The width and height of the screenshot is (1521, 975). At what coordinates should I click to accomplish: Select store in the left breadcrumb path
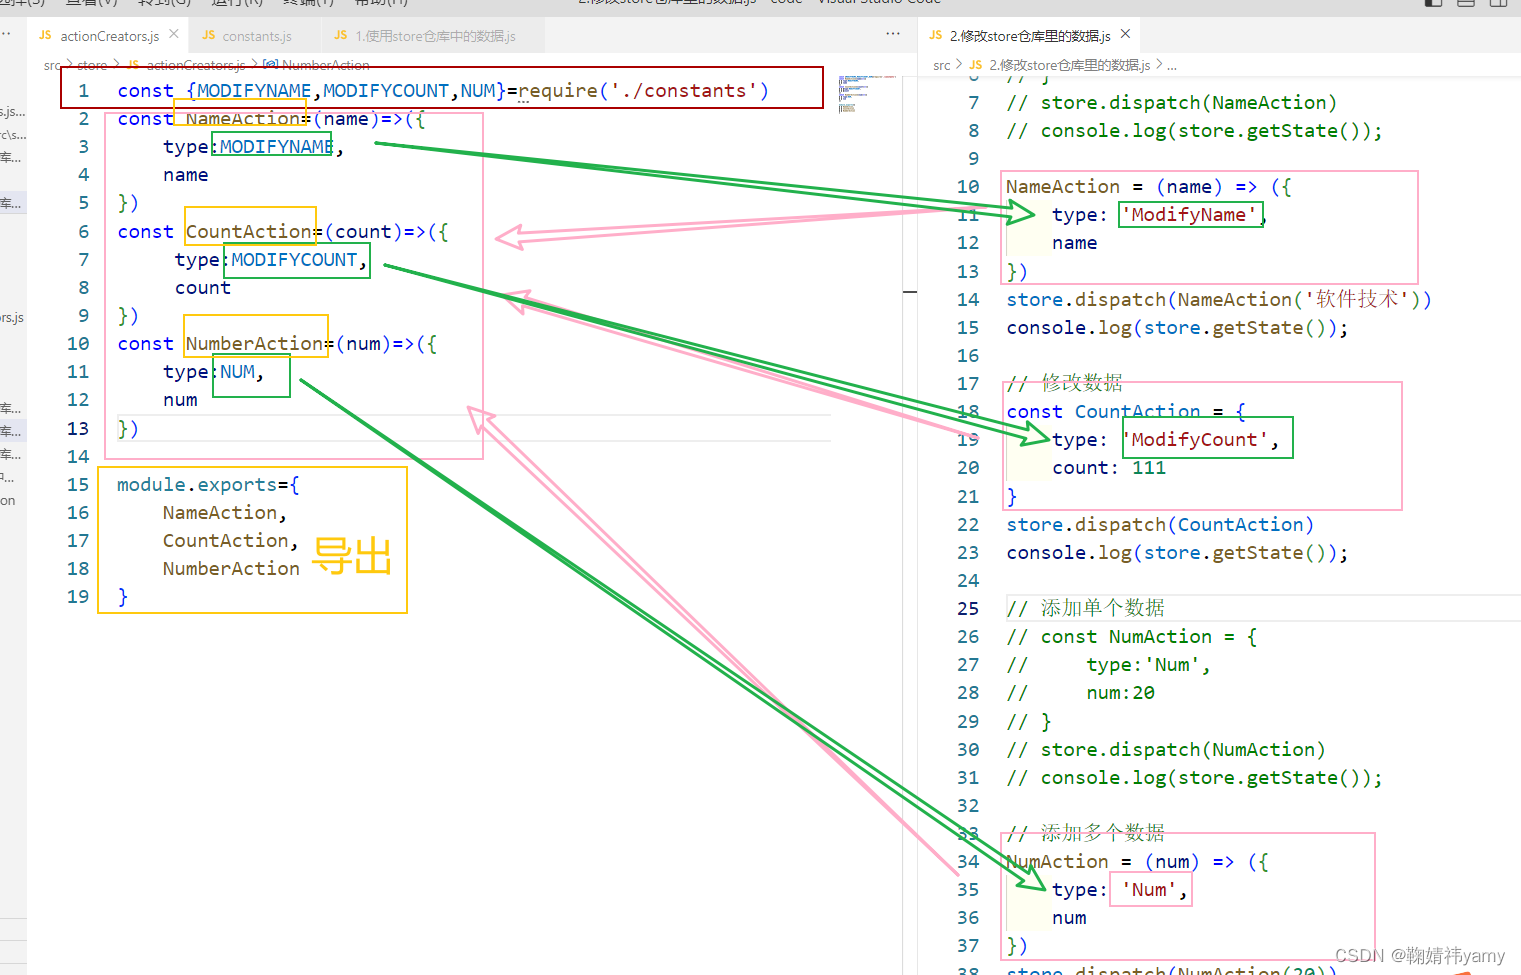click(x=92, y=65)
